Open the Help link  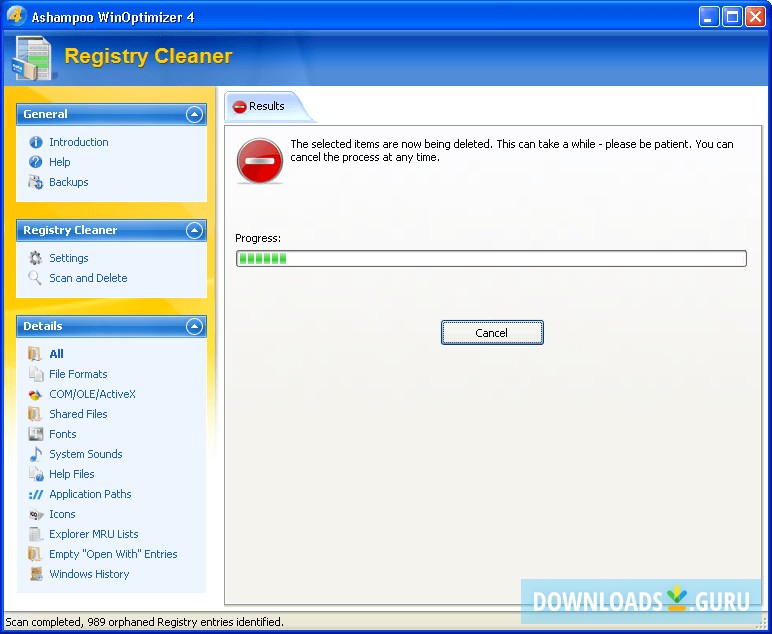click(60, 162)
